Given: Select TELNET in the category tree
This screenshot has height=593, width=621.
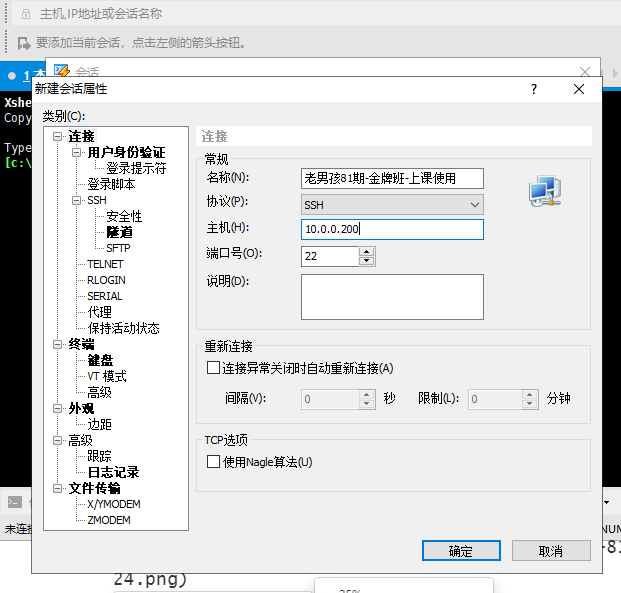Looking at the screenshot, I should pos(105,264).
